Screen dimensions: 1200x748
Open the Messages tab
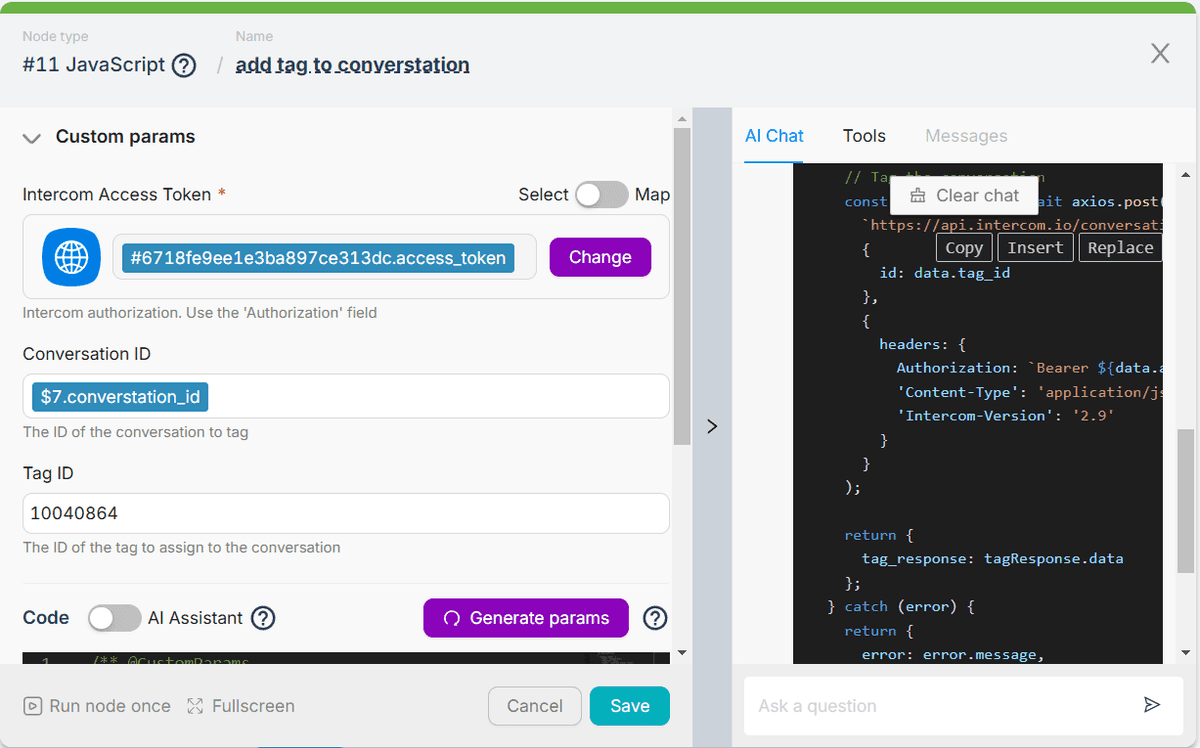coord(966,136)
